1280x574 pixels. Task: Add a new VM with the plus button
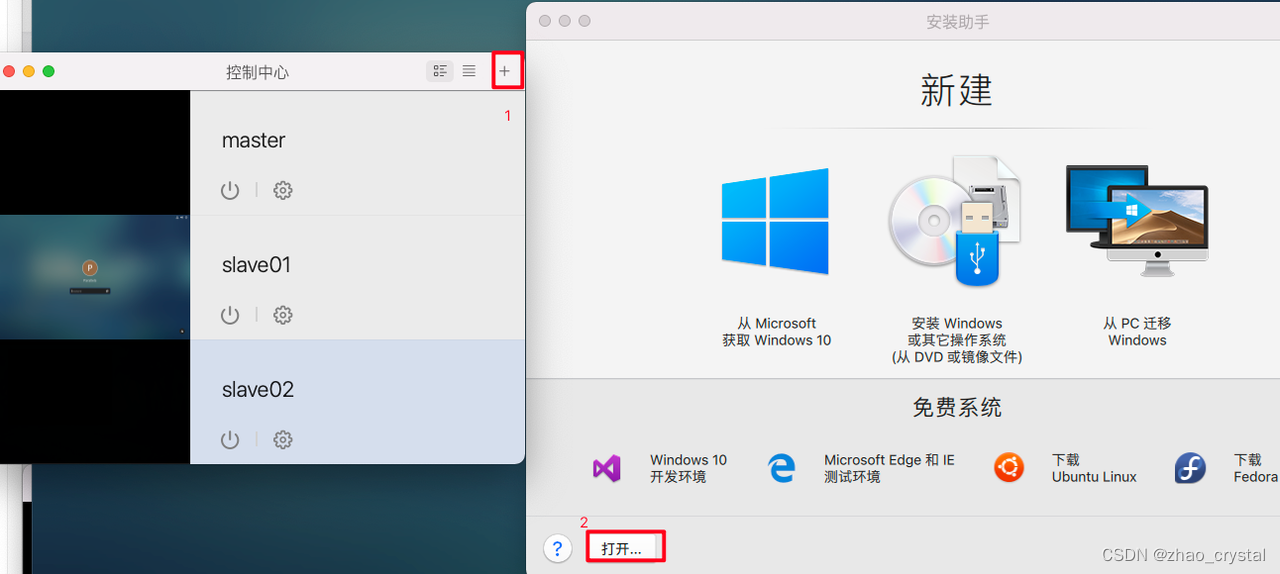tap(505, 71)
